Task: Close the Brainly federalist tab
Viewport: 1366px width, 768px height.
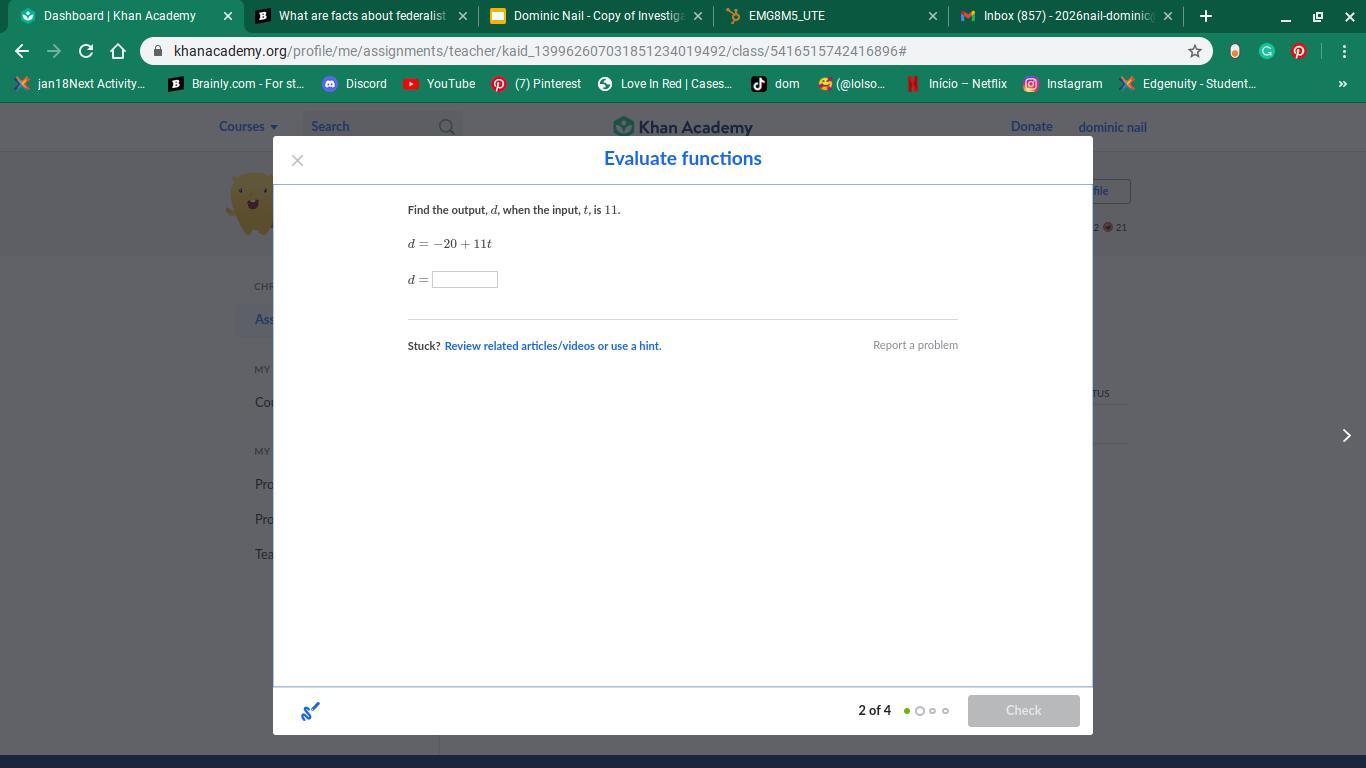Action: [462, 16]
